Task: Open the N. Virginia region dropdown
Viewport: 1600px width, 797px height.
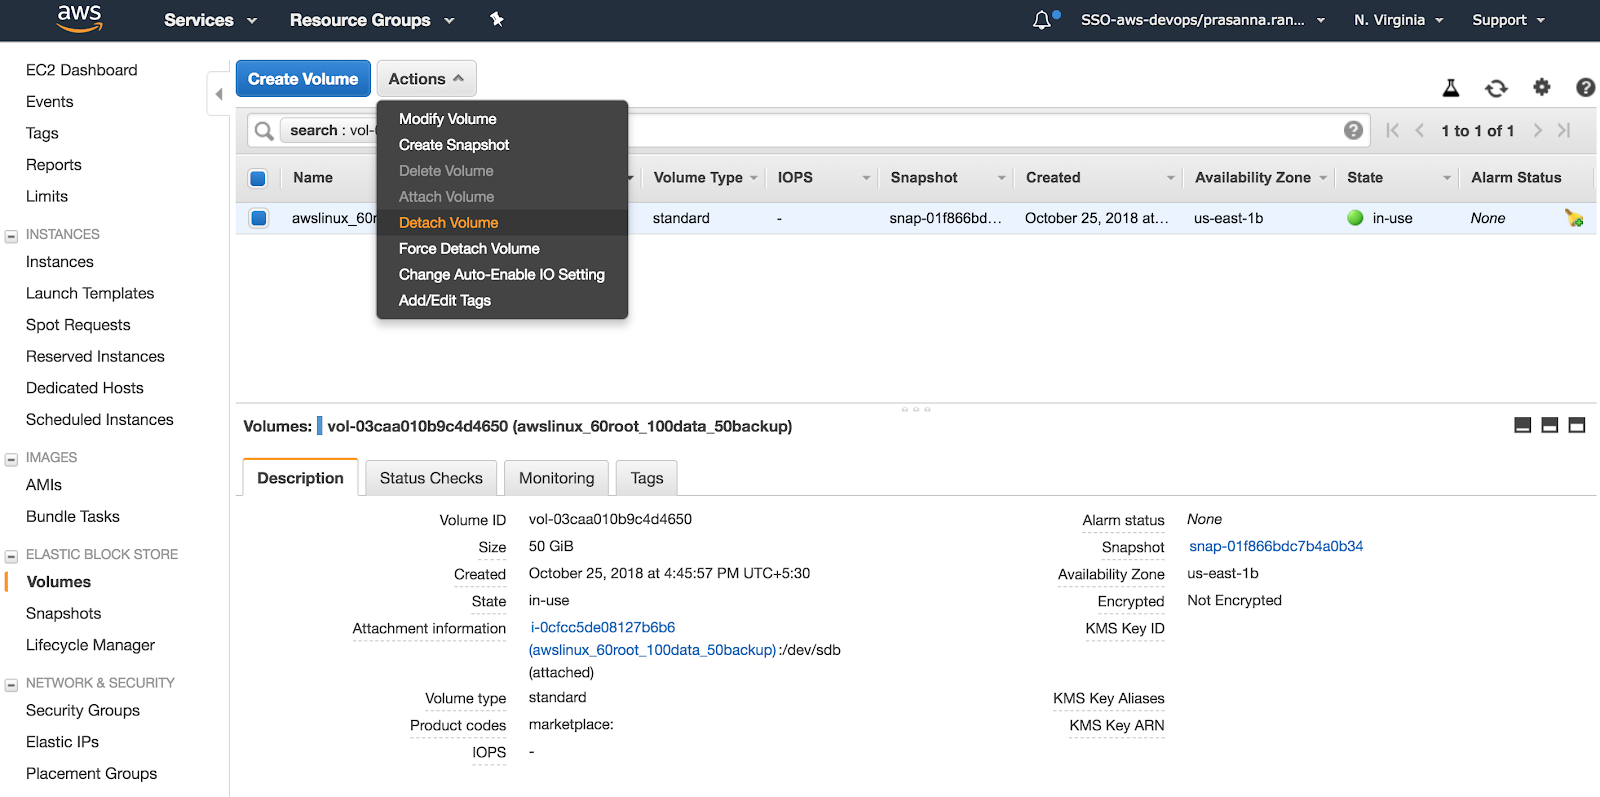Action: point(1398,20)
